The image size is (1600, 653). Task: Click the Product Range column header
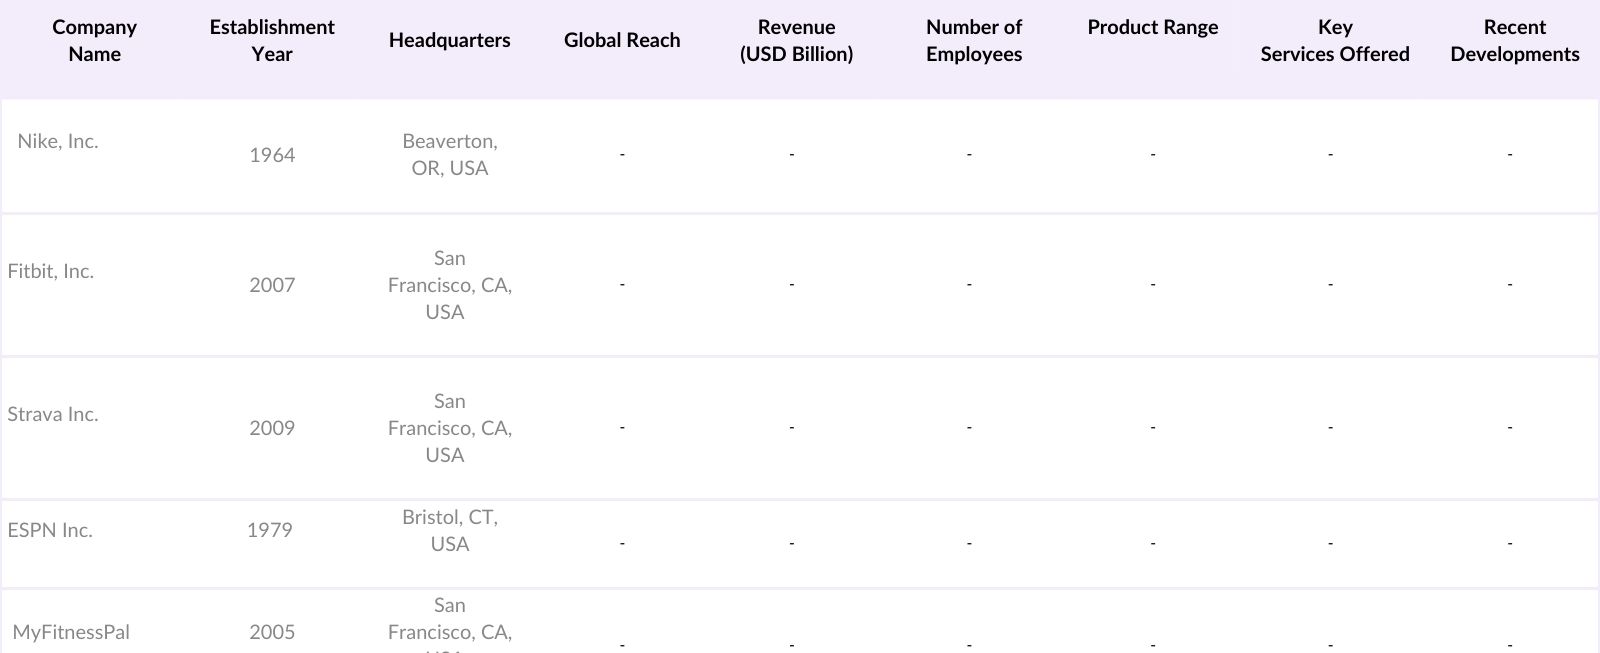click(1153, 27)
